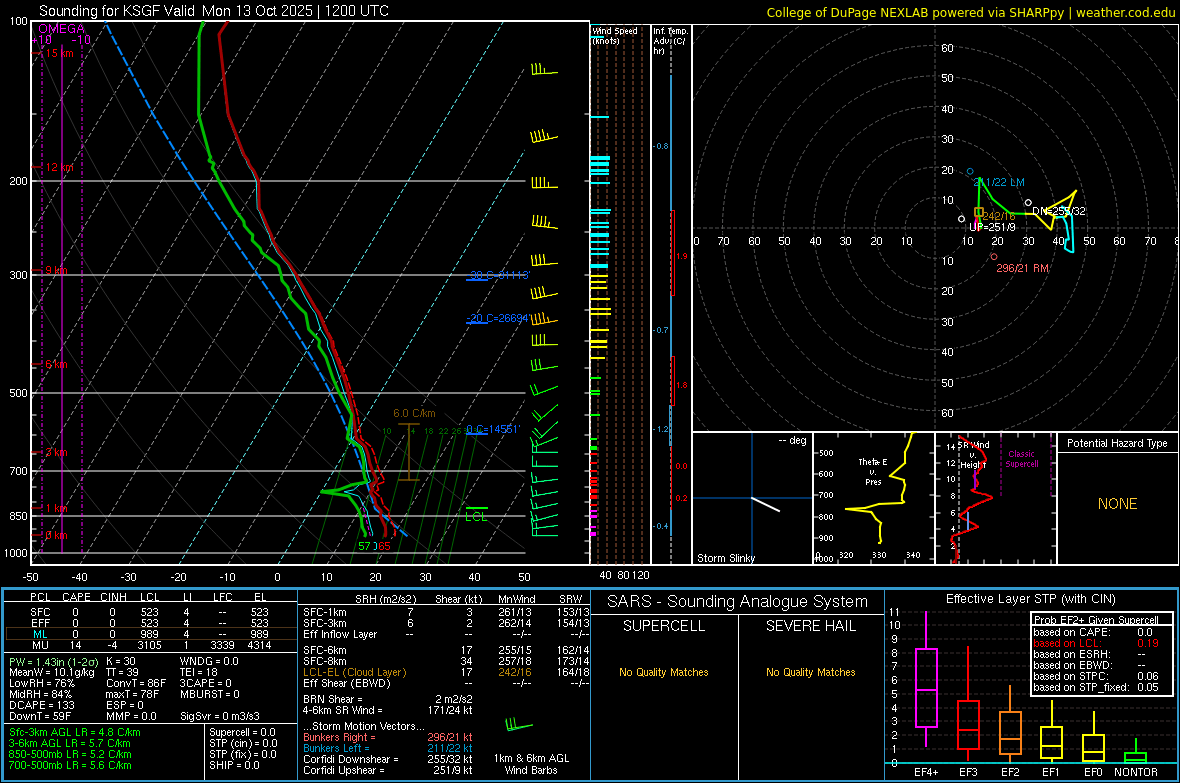This screenshot has height=783, width=1180.
Task: Click the Sounding for KSGF title text
Action: [x=214, y=11]
